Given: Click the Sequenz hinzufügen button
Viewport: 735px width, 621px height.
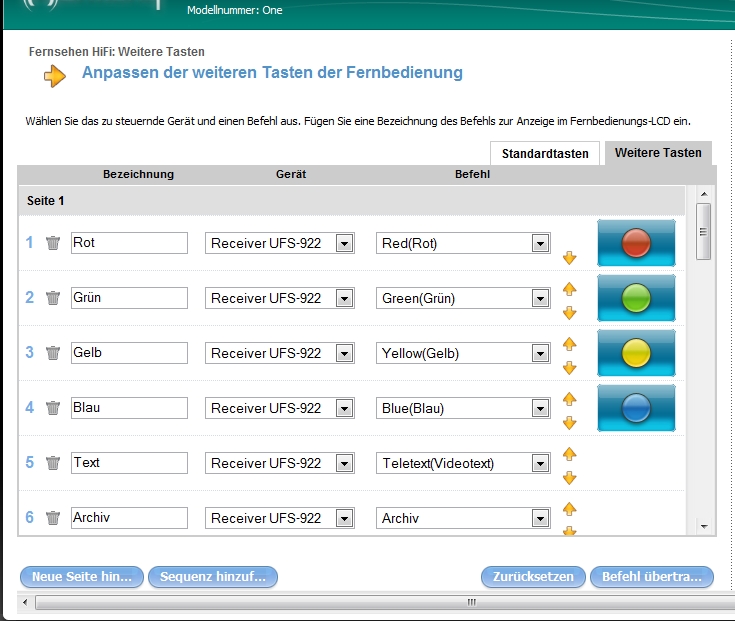Looking at the screenshot, I should coord(212,577).
